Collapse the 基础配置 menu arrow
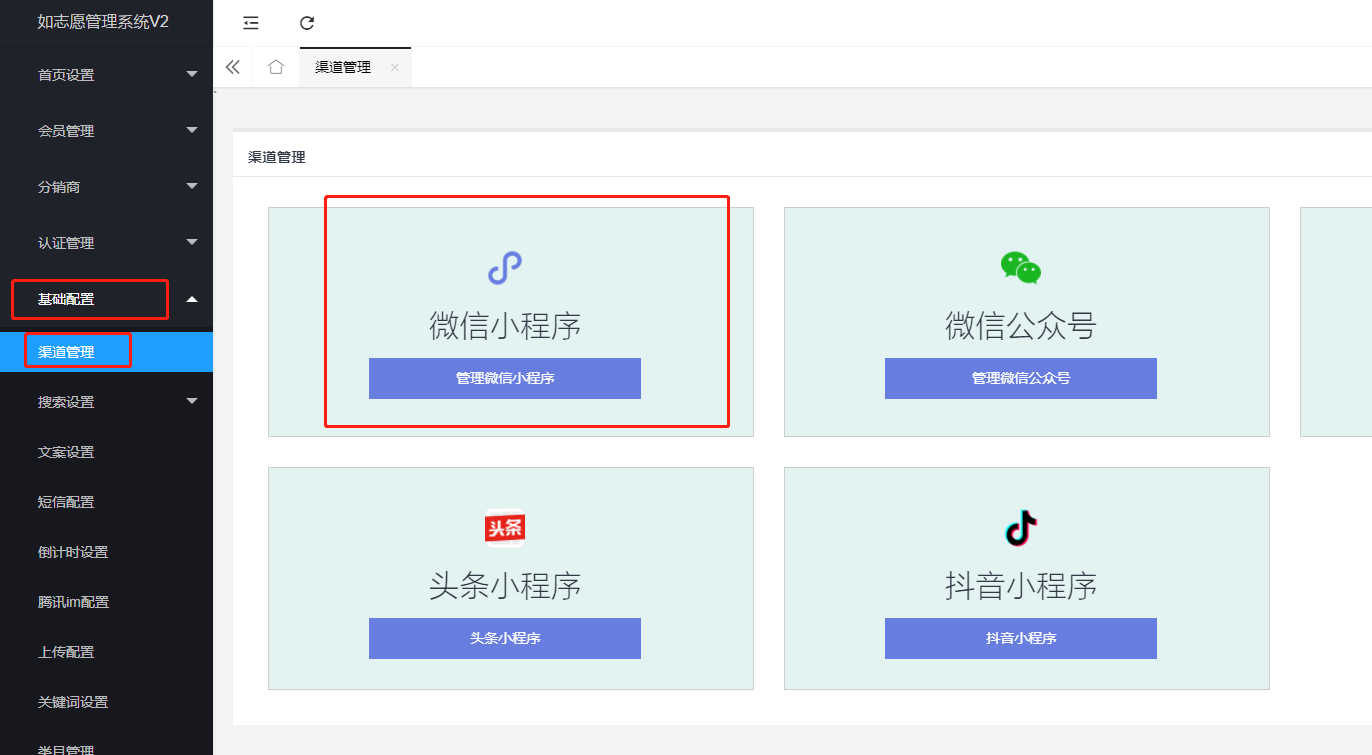Screen dimensions: 1372x755 [192, 299]
